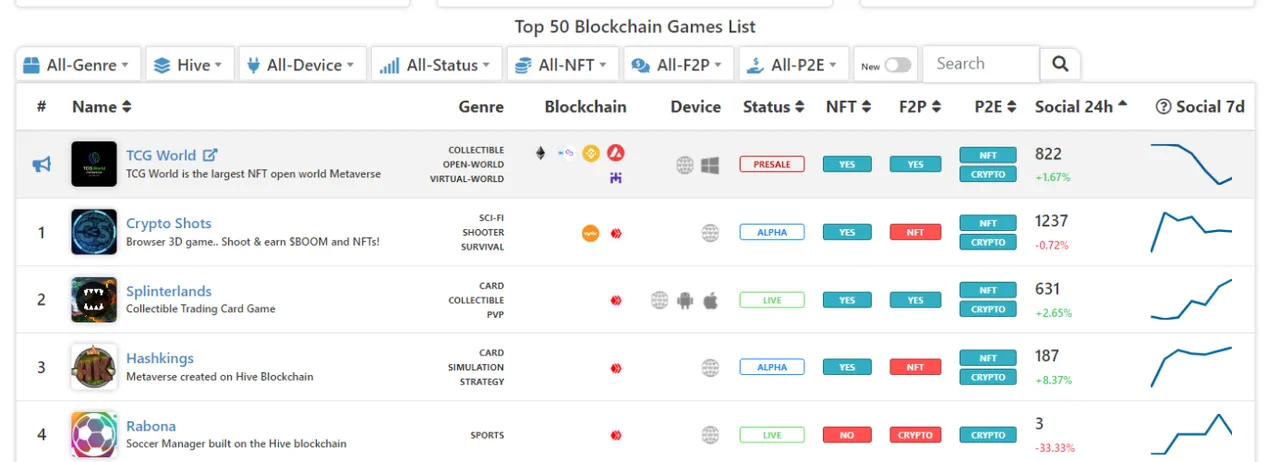
Task: Open the Crypto Shots game link
Action: click(x=169, y=223)
